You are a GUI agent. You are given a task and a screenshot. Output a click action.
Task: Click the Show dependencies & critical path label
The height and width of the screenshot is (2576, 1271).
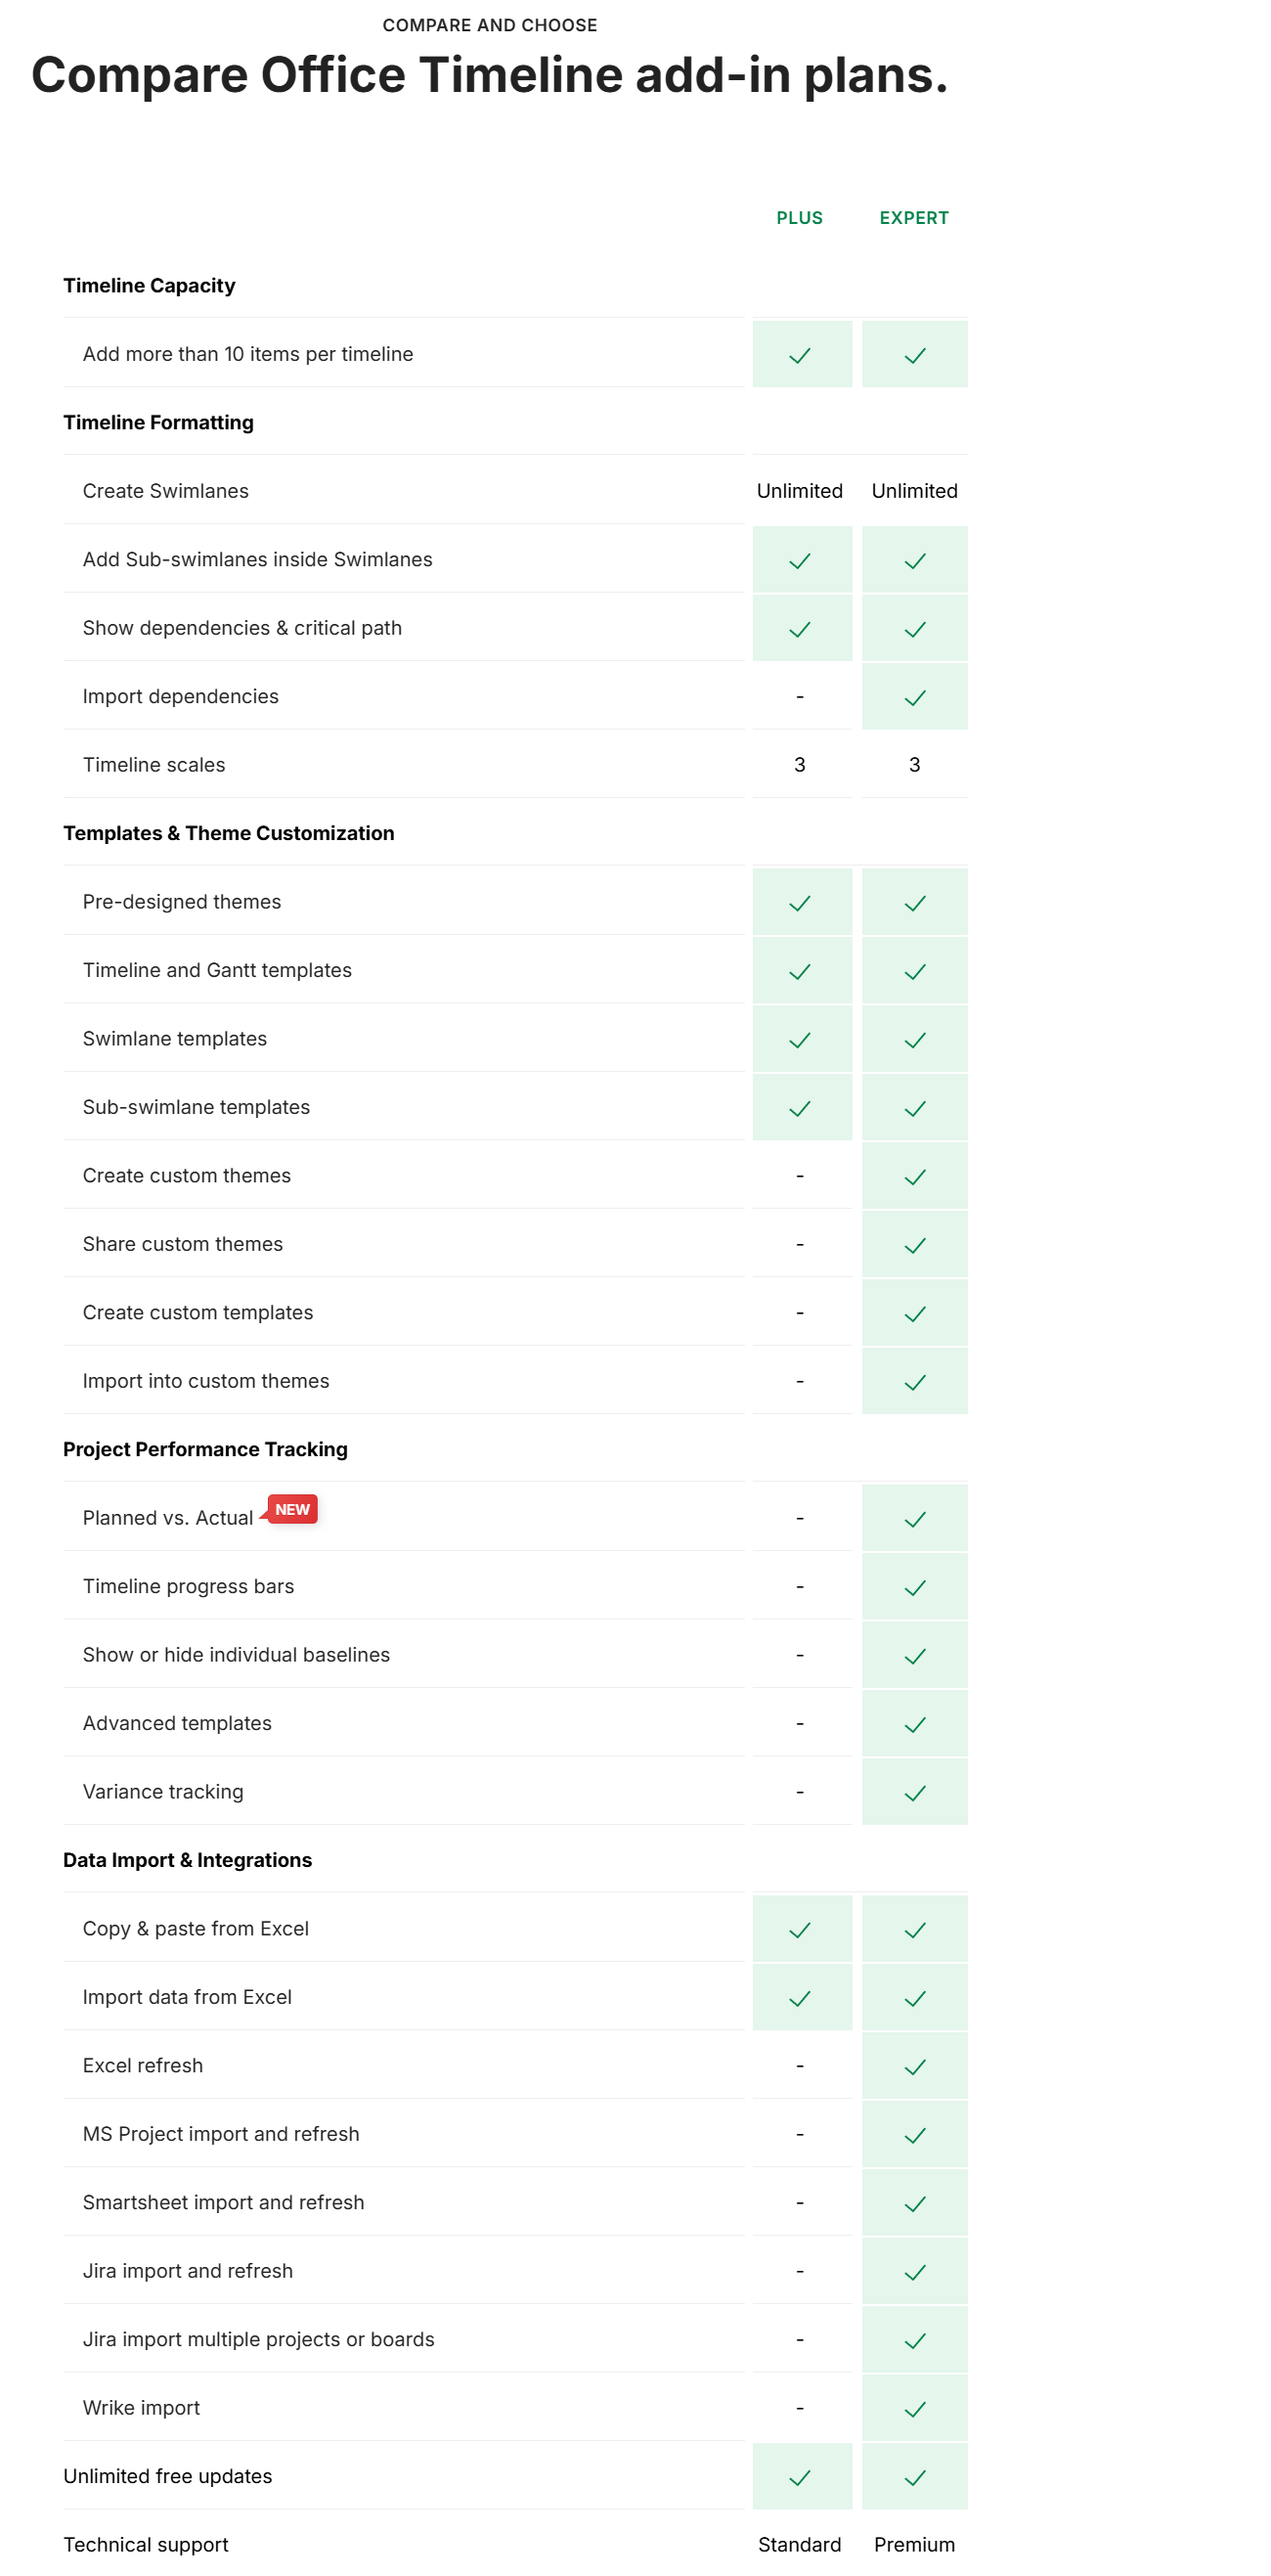pyautogui.click(x=242, y=628)
